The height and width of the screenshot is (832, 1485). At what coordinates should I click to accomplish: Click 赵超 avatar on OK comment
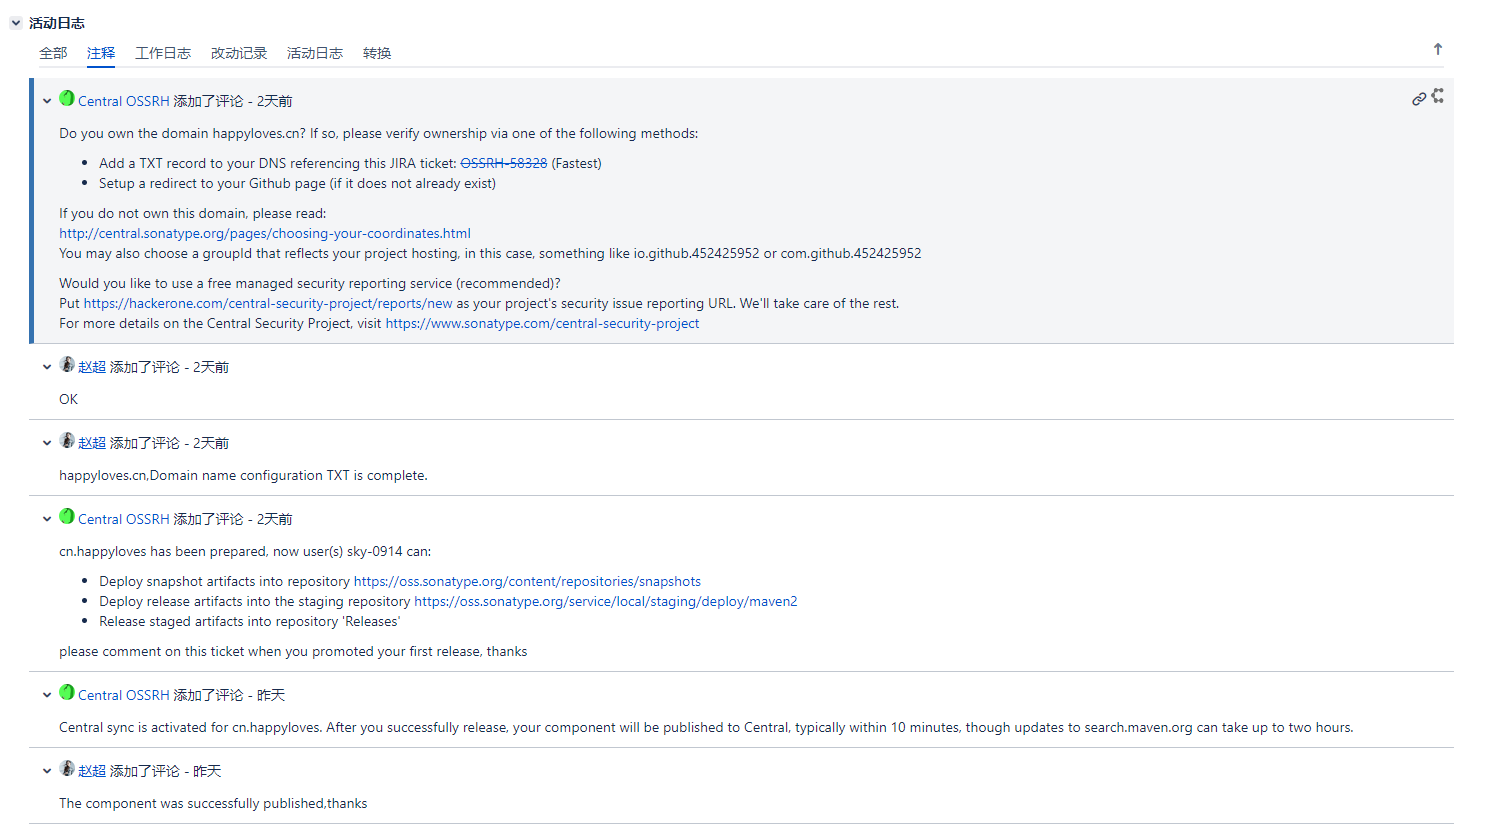click(67, 364)
